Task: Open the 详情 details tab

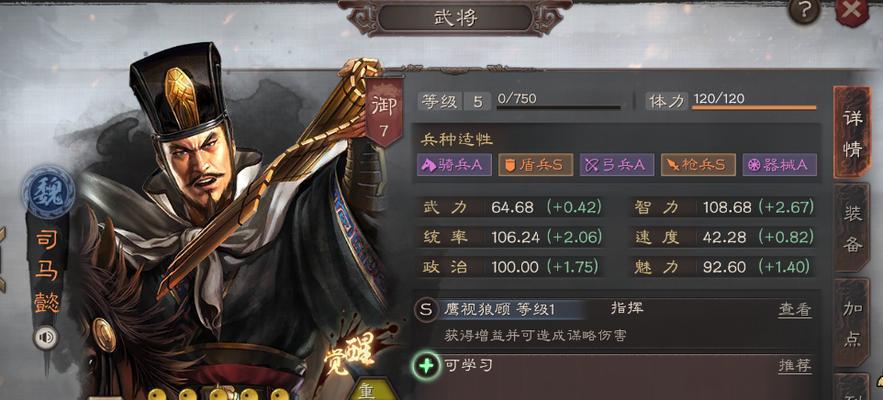Action: (x=851, y=132)
